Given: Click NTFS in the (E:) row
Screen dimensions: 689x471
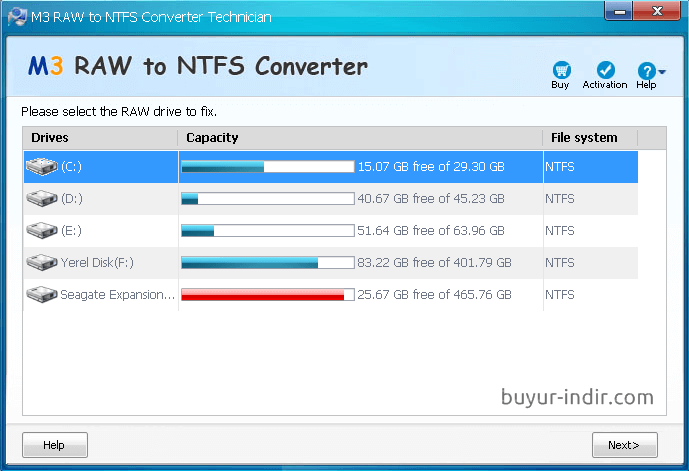Looking at the screenshot, I should [560, 230].
